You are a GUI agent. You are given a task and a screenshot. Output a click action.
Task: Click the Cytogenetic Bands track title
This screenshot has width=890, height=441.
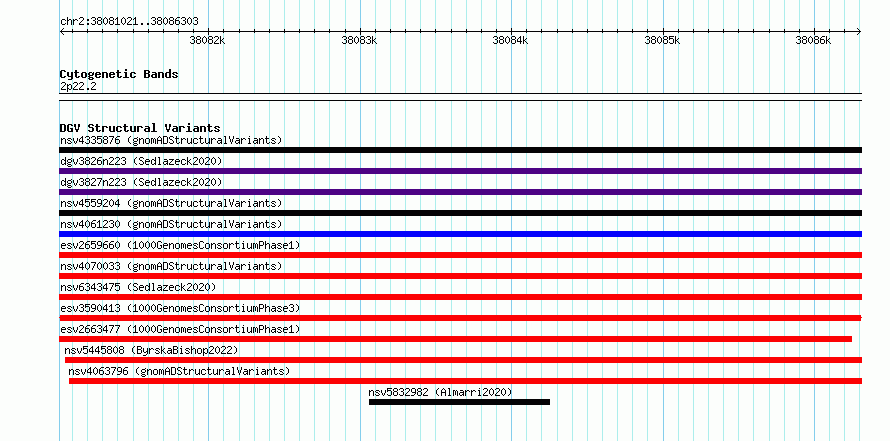[119, 74]
